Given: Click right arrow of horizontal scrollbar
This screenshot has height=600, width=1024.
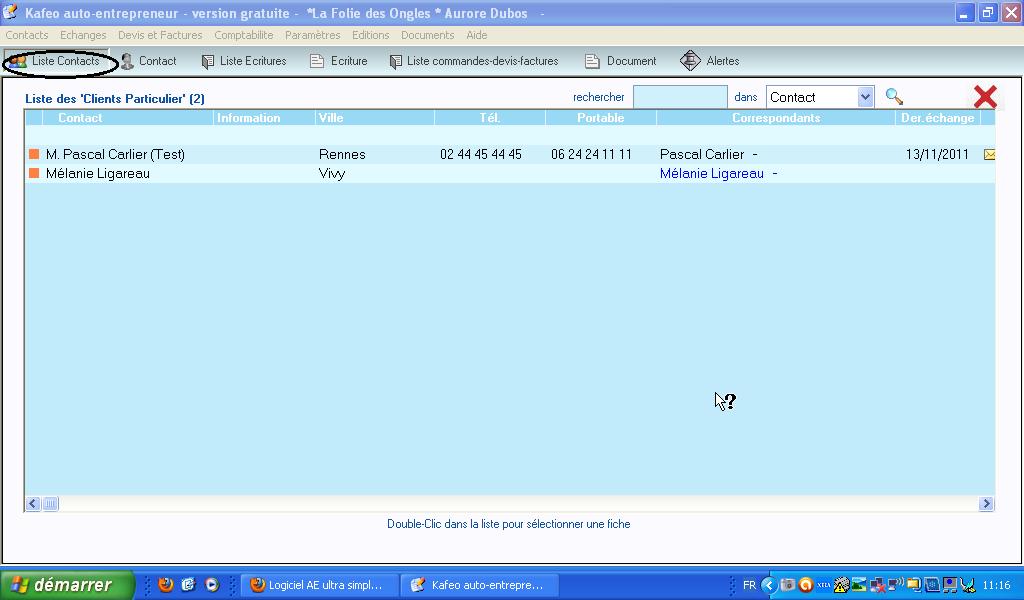Looking at the screenshot, I should click(986, 504).
